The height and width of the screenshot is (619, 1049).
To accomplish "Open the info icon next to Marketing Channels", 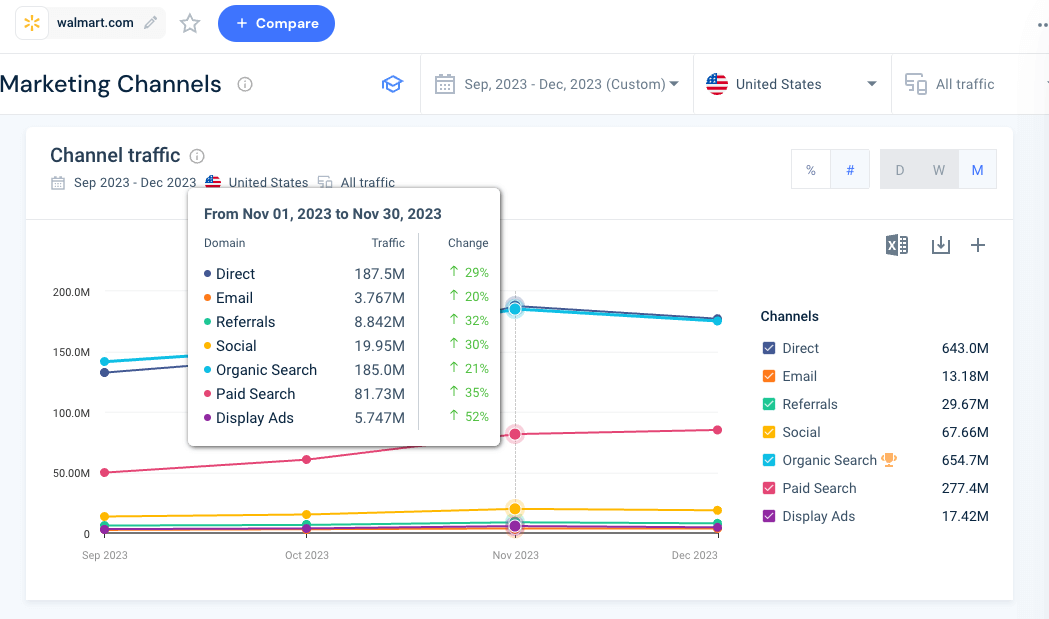I will click(x=245, y=84).
